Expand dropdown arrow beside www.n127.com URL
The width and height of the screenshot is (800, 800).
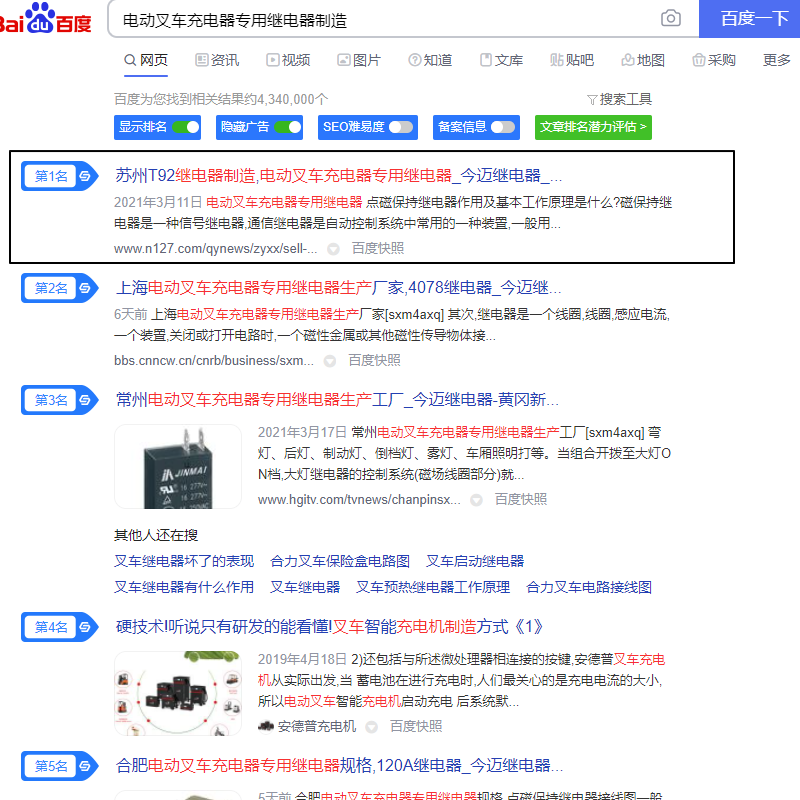(x=333, y=249)
